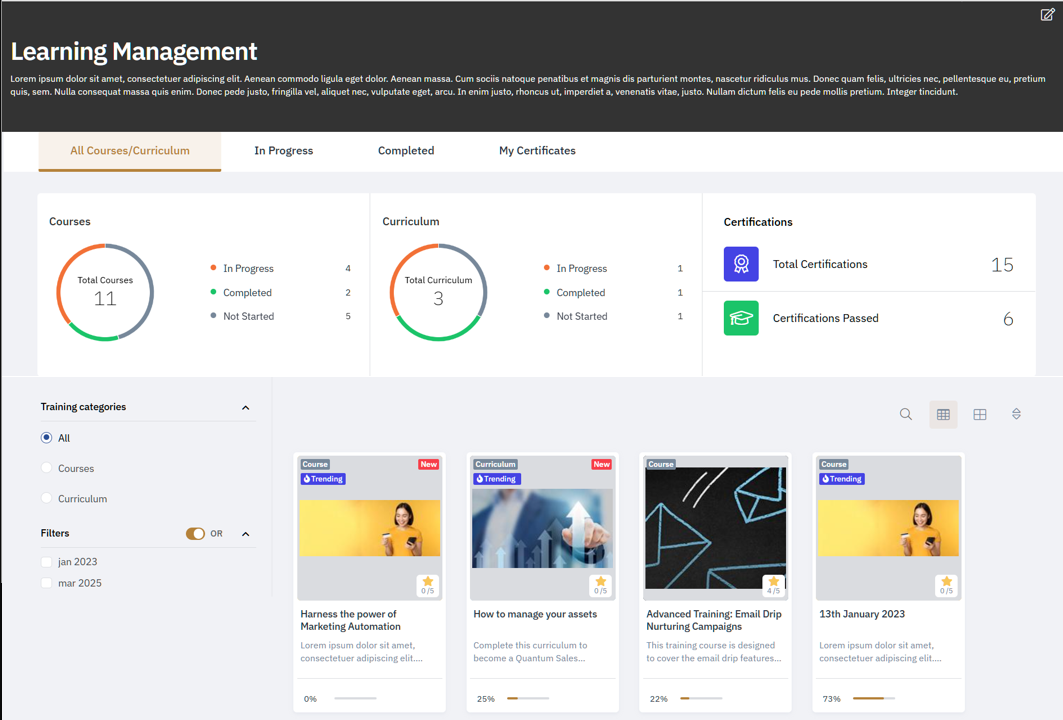Click 'This training course is designed' description
This screenshot has width=1063, height=720.
(713, 652)
